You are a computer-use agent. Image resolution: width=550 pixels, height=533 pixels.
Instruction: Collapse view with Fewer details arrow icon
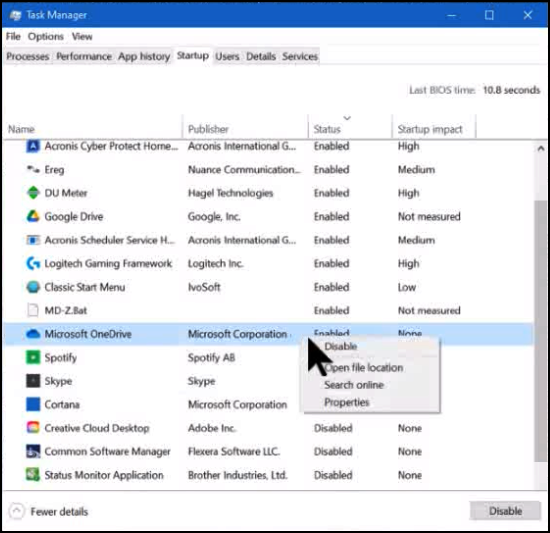tap(16, 511)
